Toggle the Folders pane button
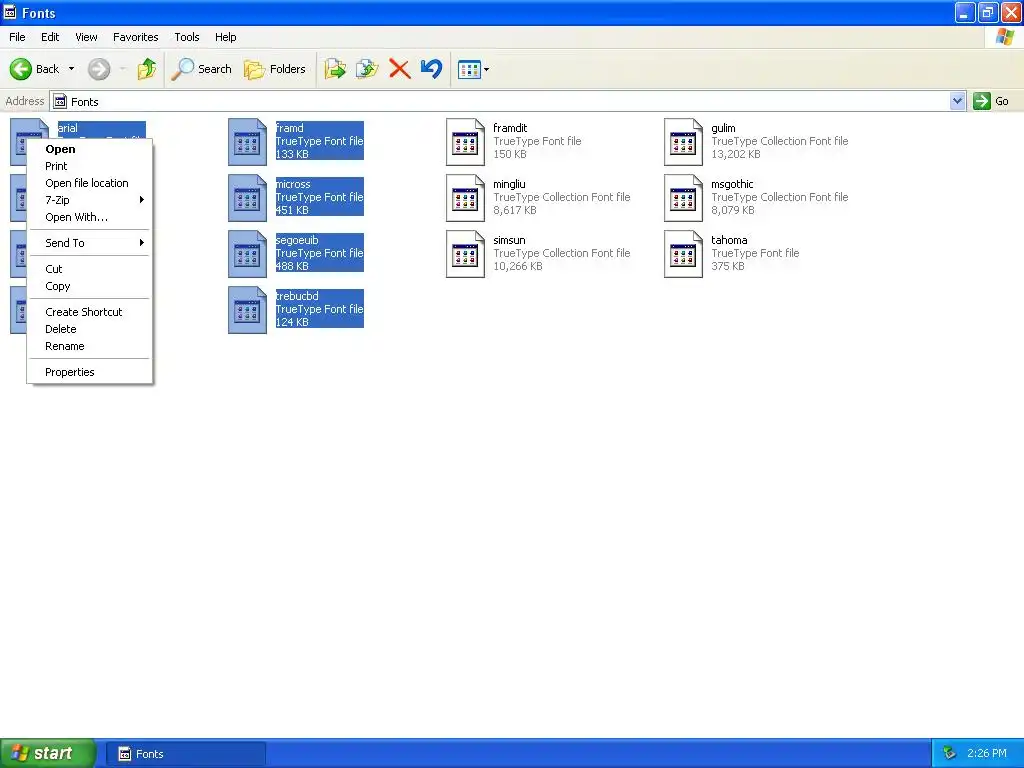Screen dimensions: 1024x768 [274, 69]
